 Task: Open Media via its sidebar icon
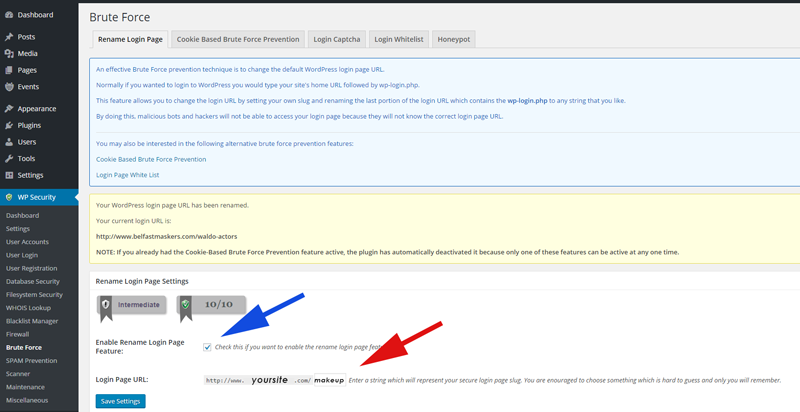(9, 54)
